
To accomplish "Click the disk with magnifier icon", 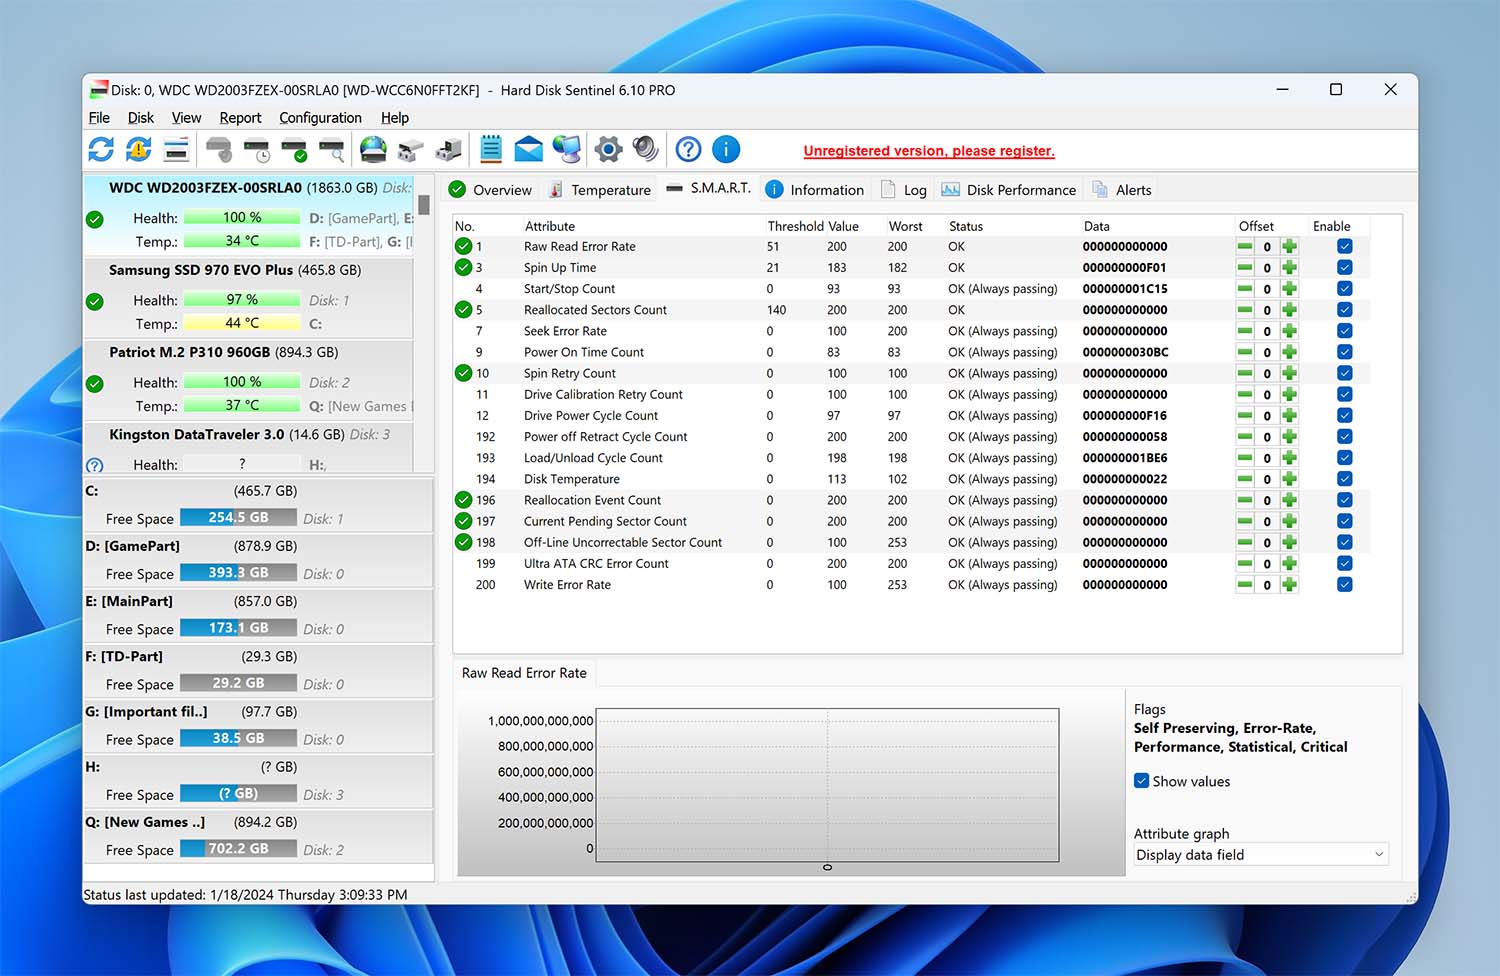I will (331, 150).
